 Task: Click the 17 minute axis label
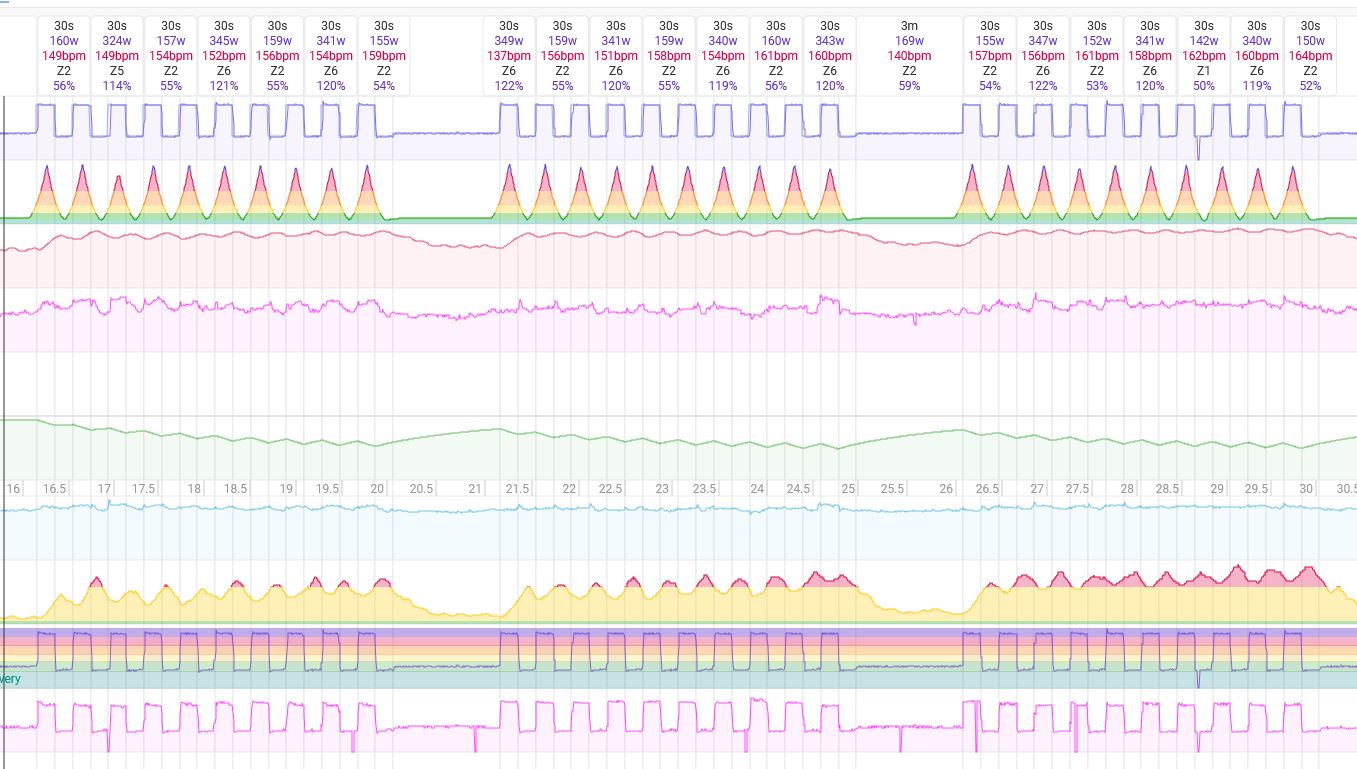[104, 489]
